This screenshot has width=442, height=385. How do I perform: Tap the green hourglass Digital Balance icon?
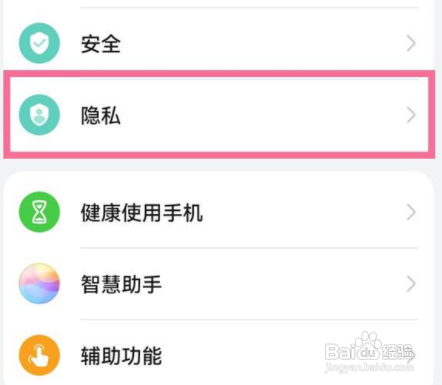click(x=39, y=212)
